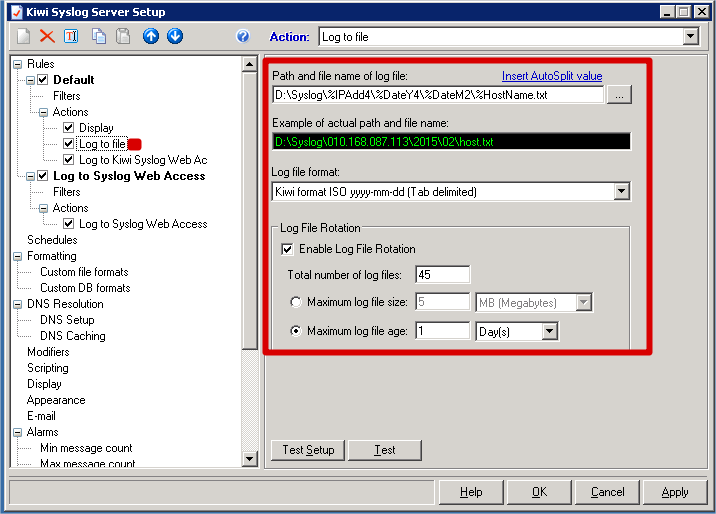Image resolution: width=716 pixels, height=514 pixels.
Task: Click the tree scrollbar up arrow
Action: point(249,64)
